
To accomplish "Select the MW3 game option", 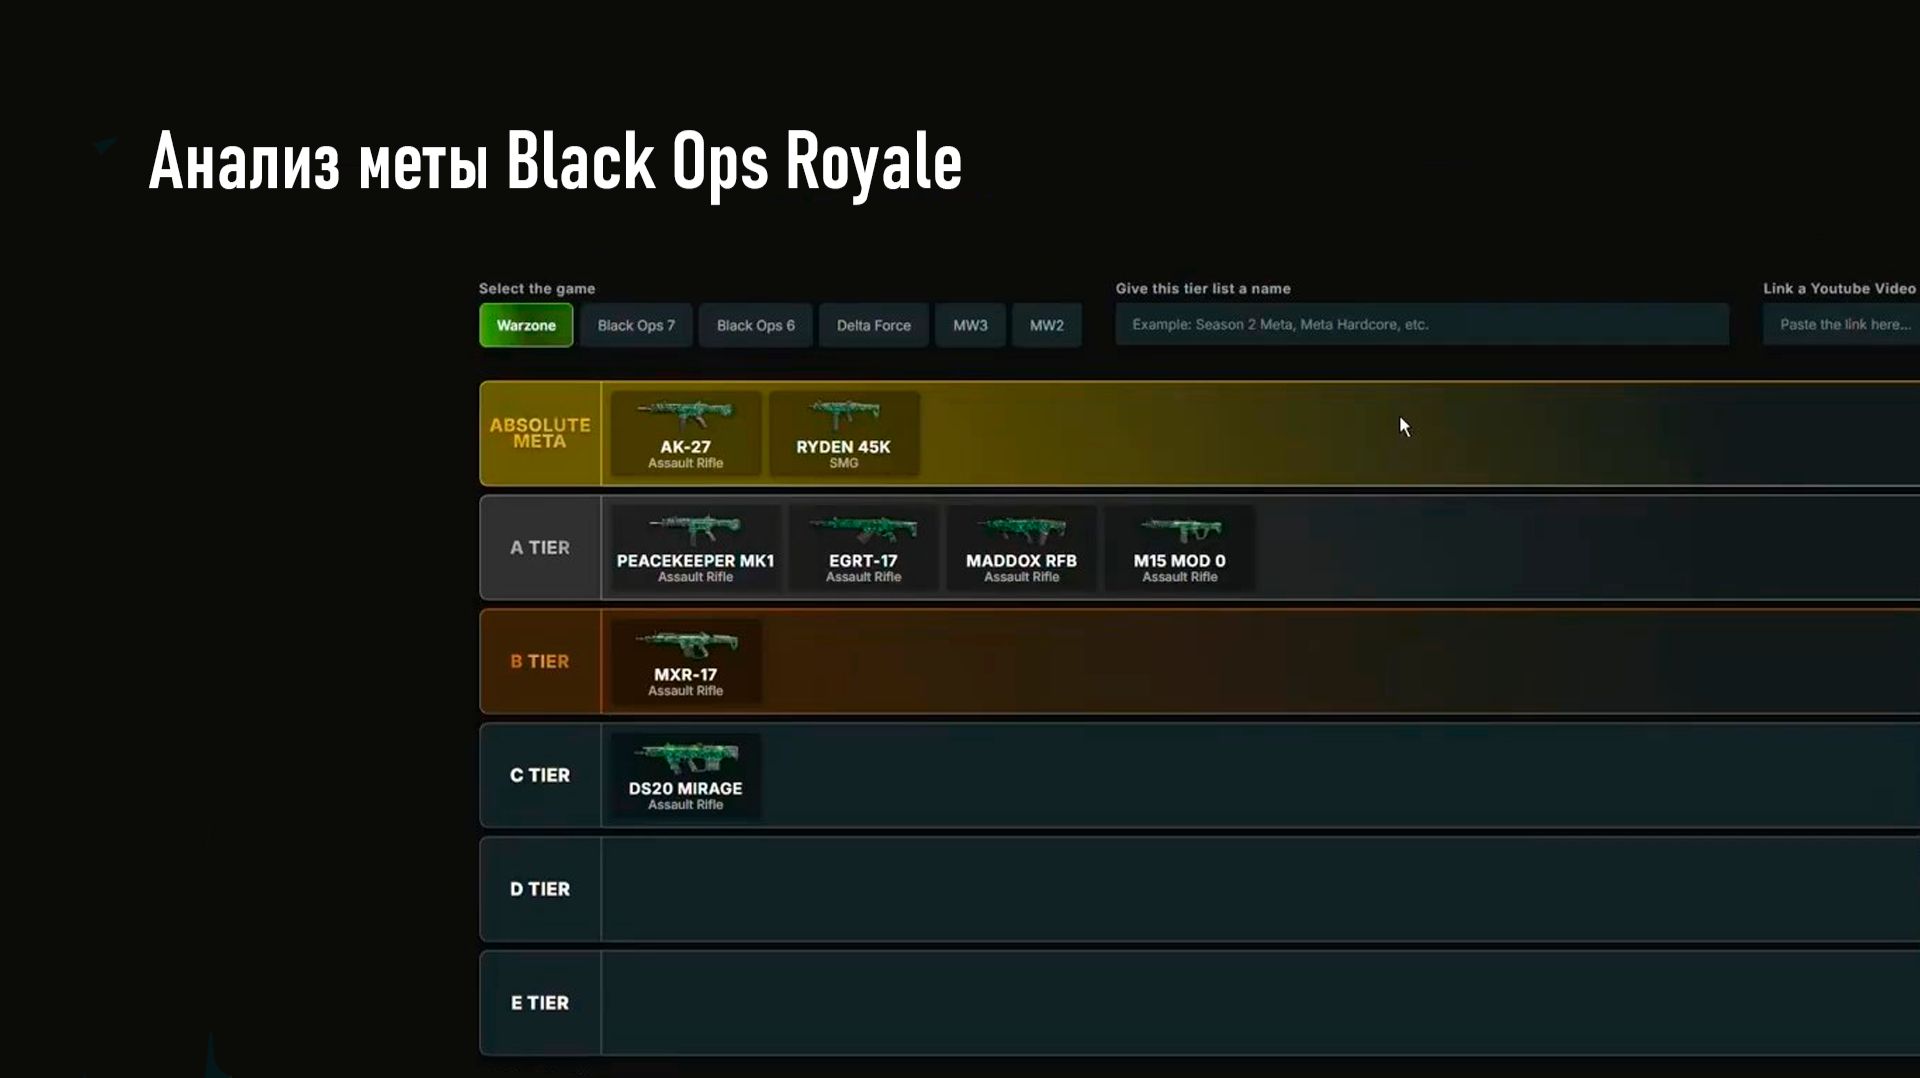I will 969,325.
